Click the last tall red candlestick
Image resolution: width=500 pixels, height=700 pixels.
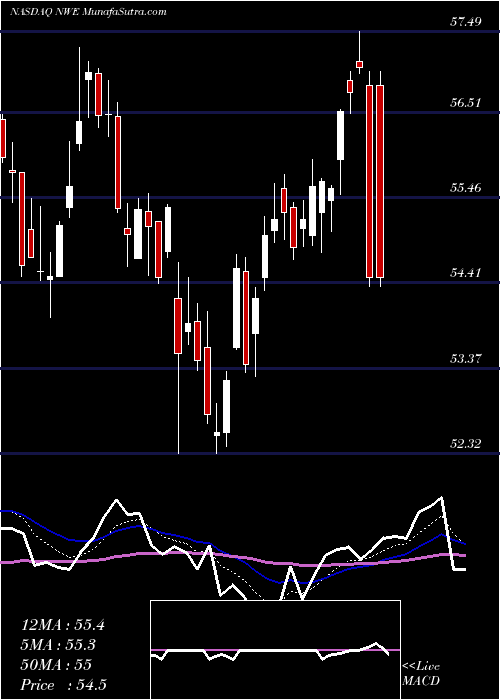(380, 181)
